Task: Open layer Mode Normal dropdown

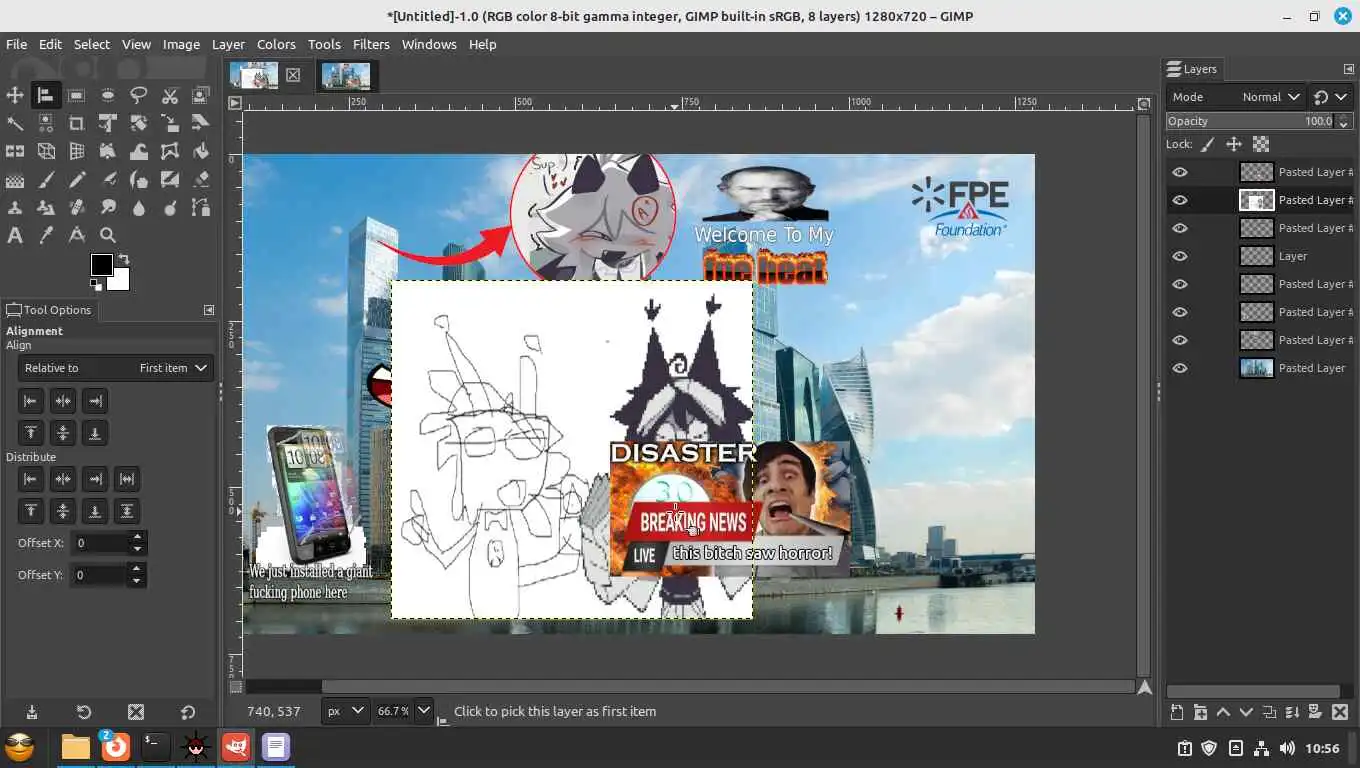Action: 1235,97
